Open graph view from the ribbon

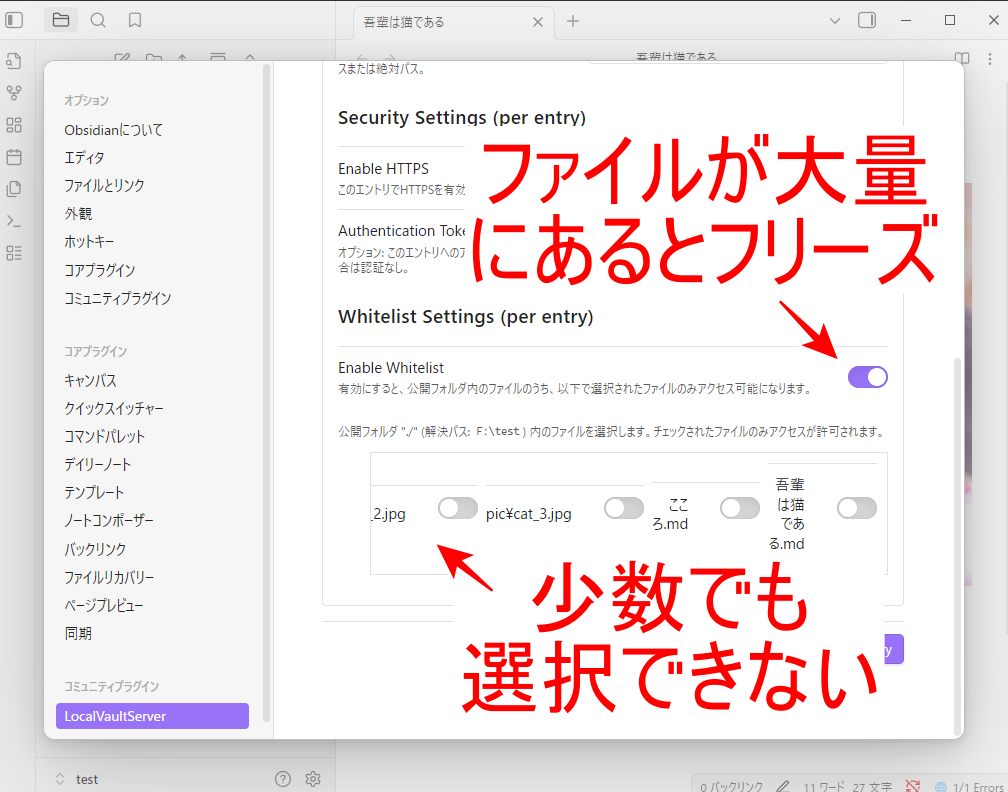[14, 93]
